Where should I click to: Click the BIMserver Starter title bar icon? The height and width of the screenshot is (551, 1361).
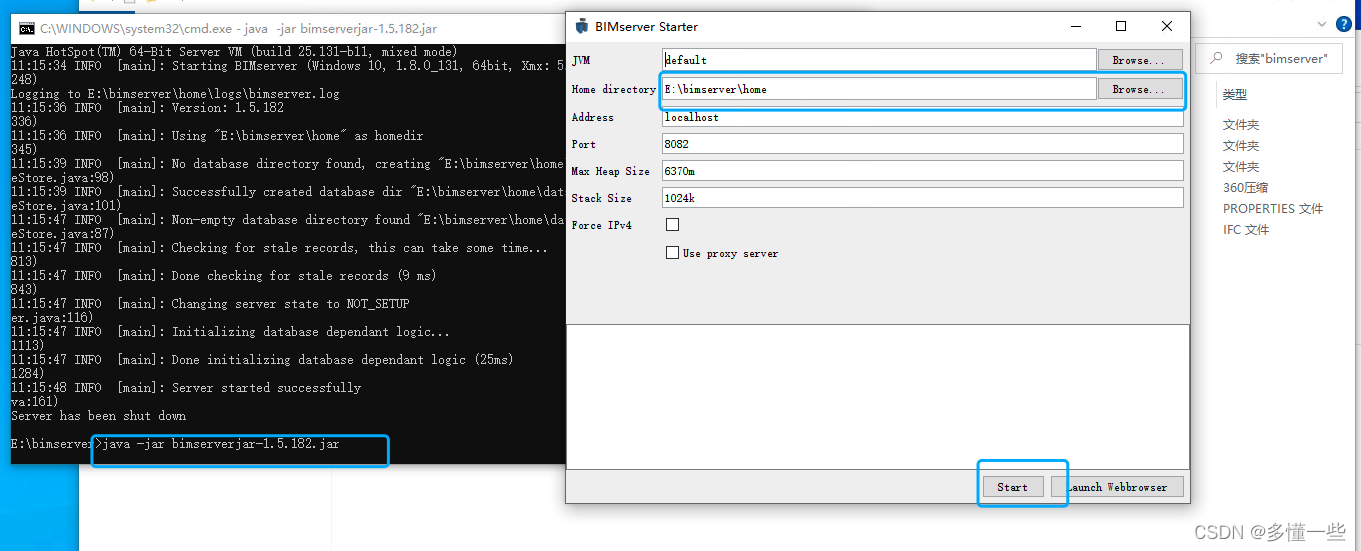(x=582, y=26)
